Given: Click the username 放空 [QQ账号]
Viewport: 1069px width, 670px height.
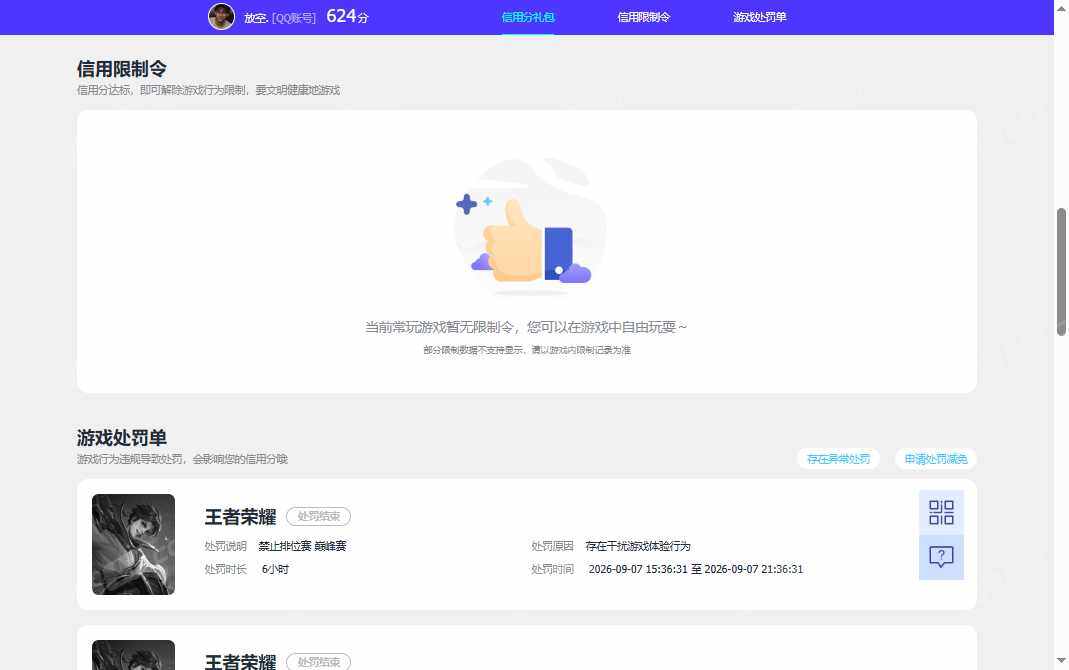Looking at the screenshot, I should [x=280, y=18].
